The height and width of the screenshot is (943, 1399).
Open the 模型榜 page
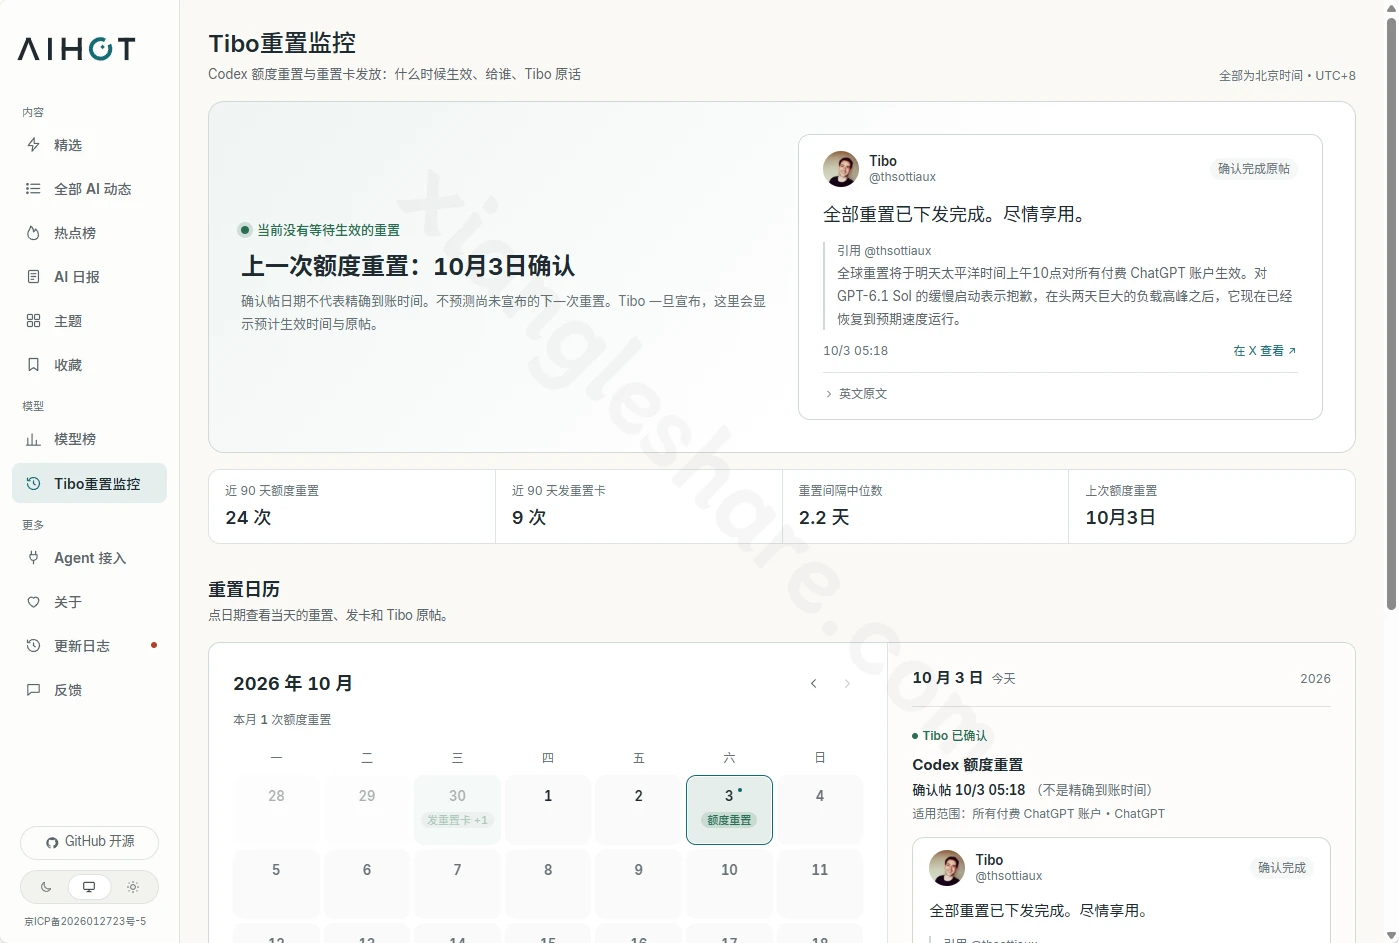[89, 439]
